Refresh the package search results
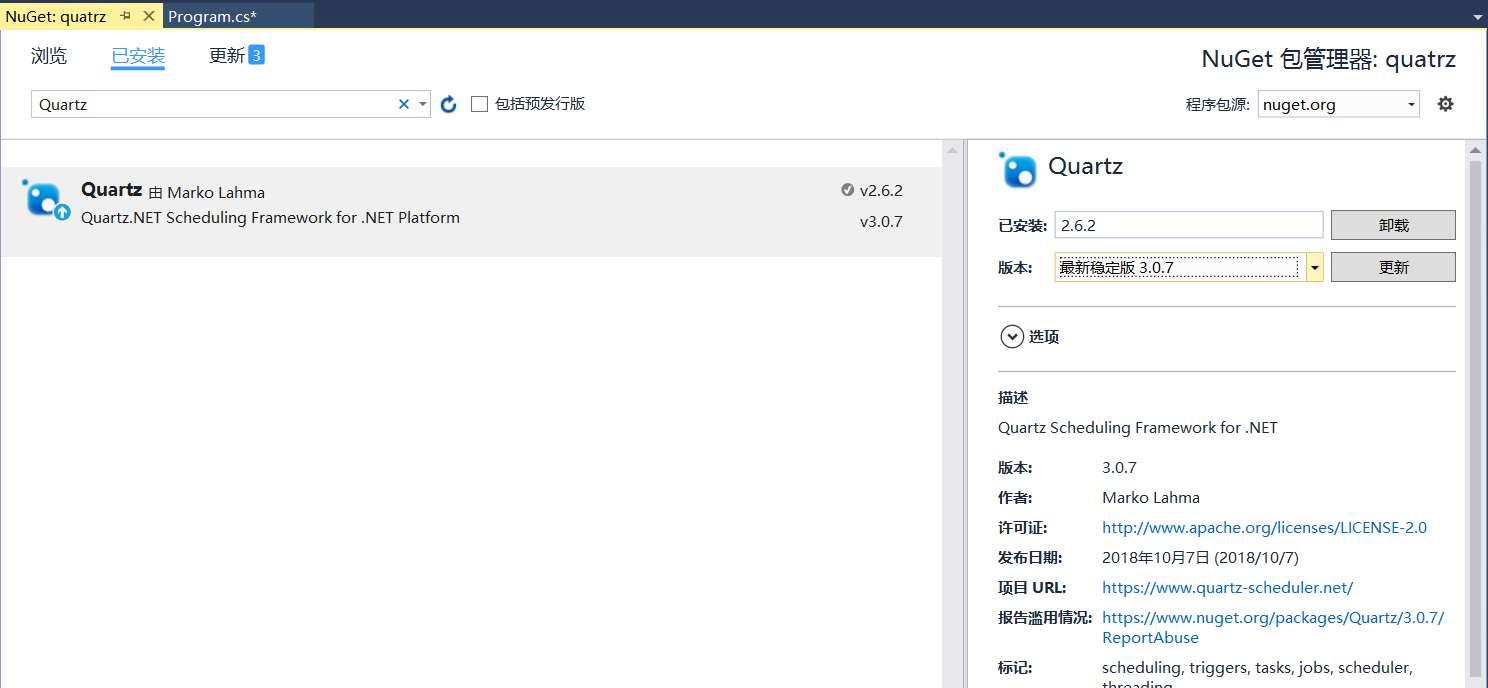Image resolution: width=1488 pixels, height=688 pixels. (x=448, y=103)
